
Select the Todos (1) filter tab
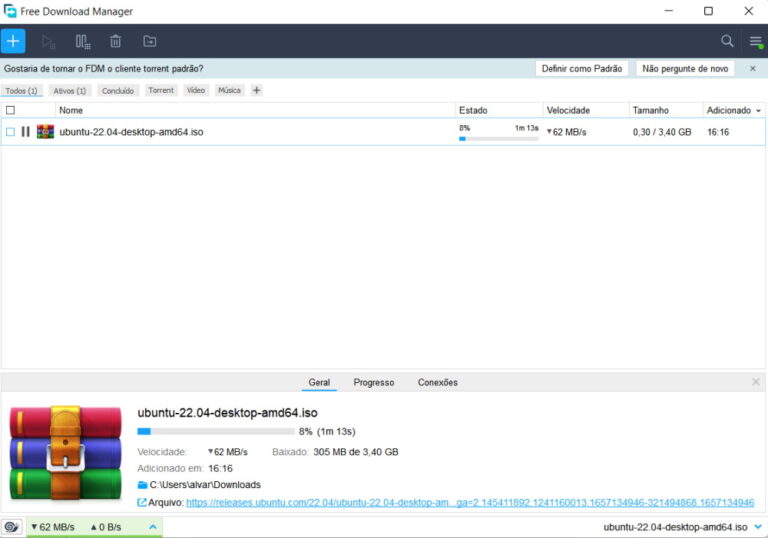coord(22,91)
